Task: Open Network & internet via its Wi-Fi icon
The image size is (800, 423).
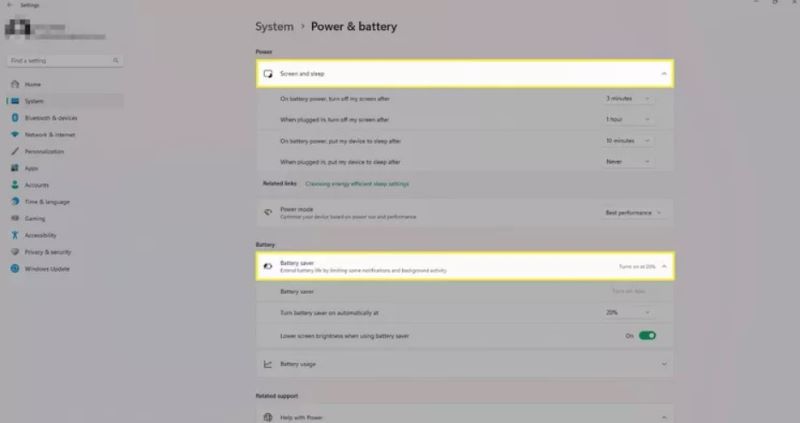Action: [15, 134]
